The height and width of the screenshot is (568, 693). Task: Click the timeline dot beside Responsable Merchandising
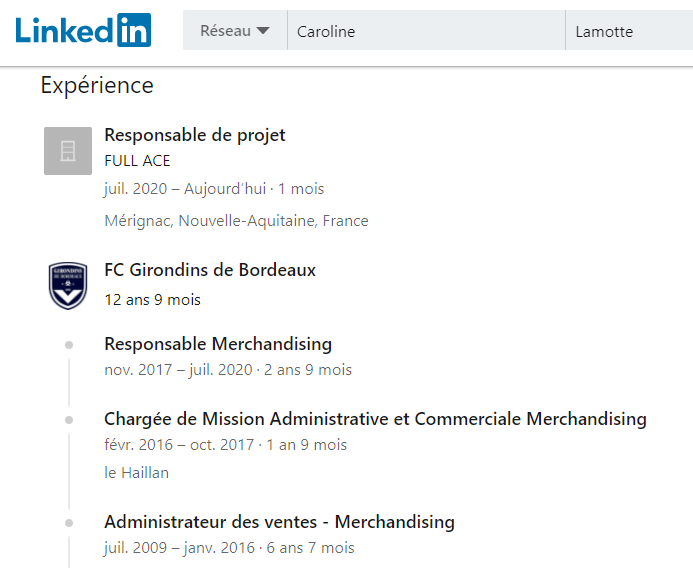click(69, 345)
